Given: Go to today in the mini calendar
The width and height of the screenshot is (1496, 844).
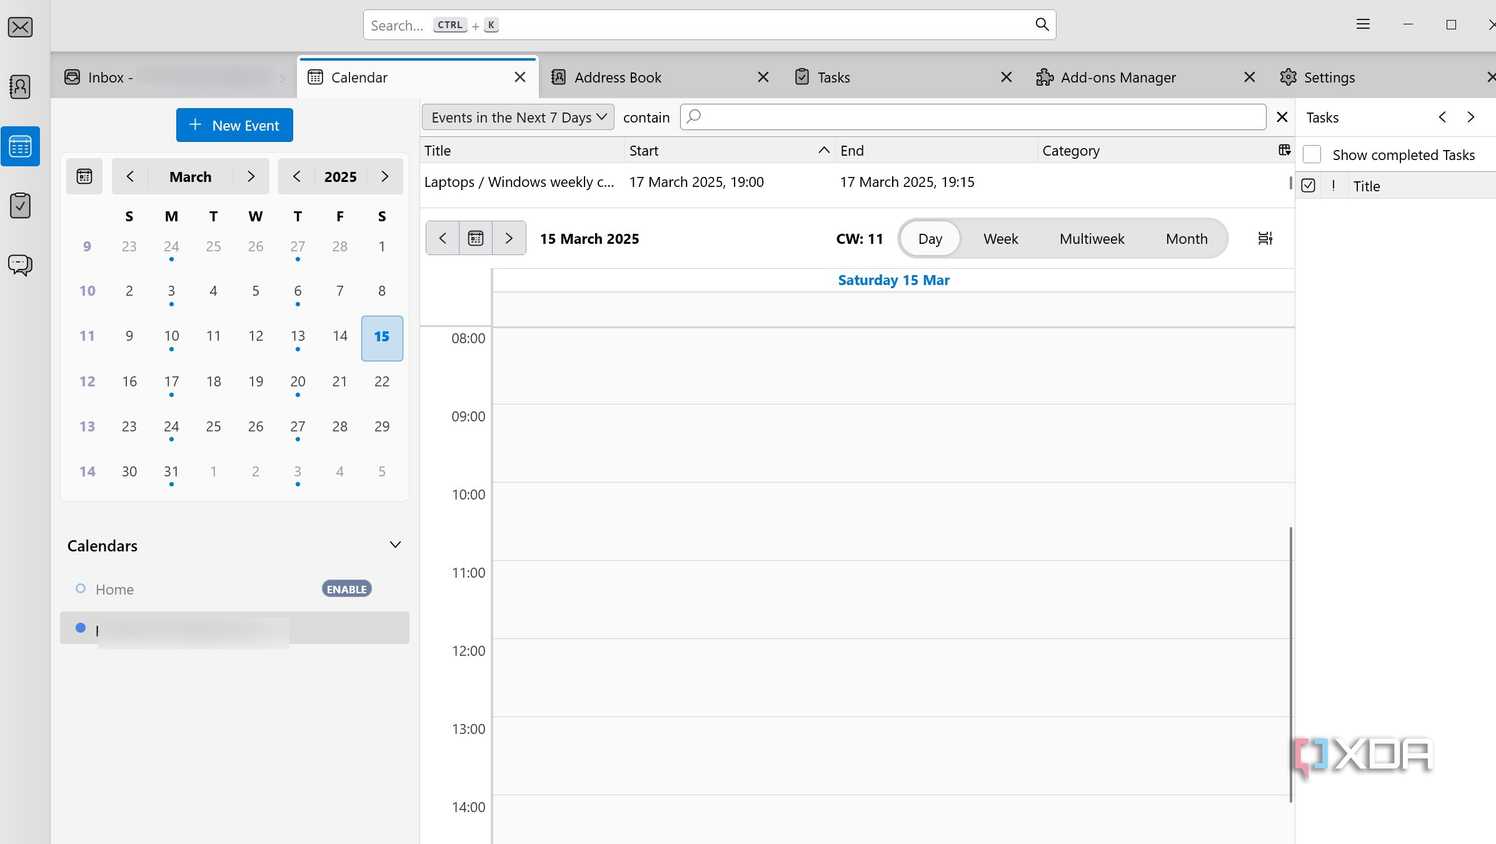Looking at the screenshot, I should (84, 176).
